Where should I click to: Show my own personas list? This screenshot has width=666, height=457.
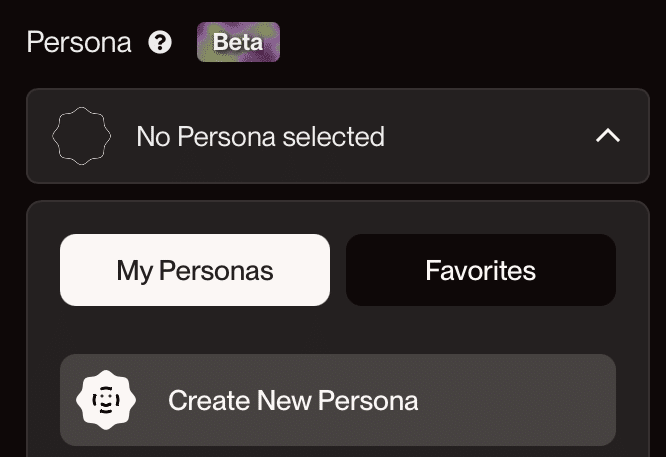tap(195, 270)
